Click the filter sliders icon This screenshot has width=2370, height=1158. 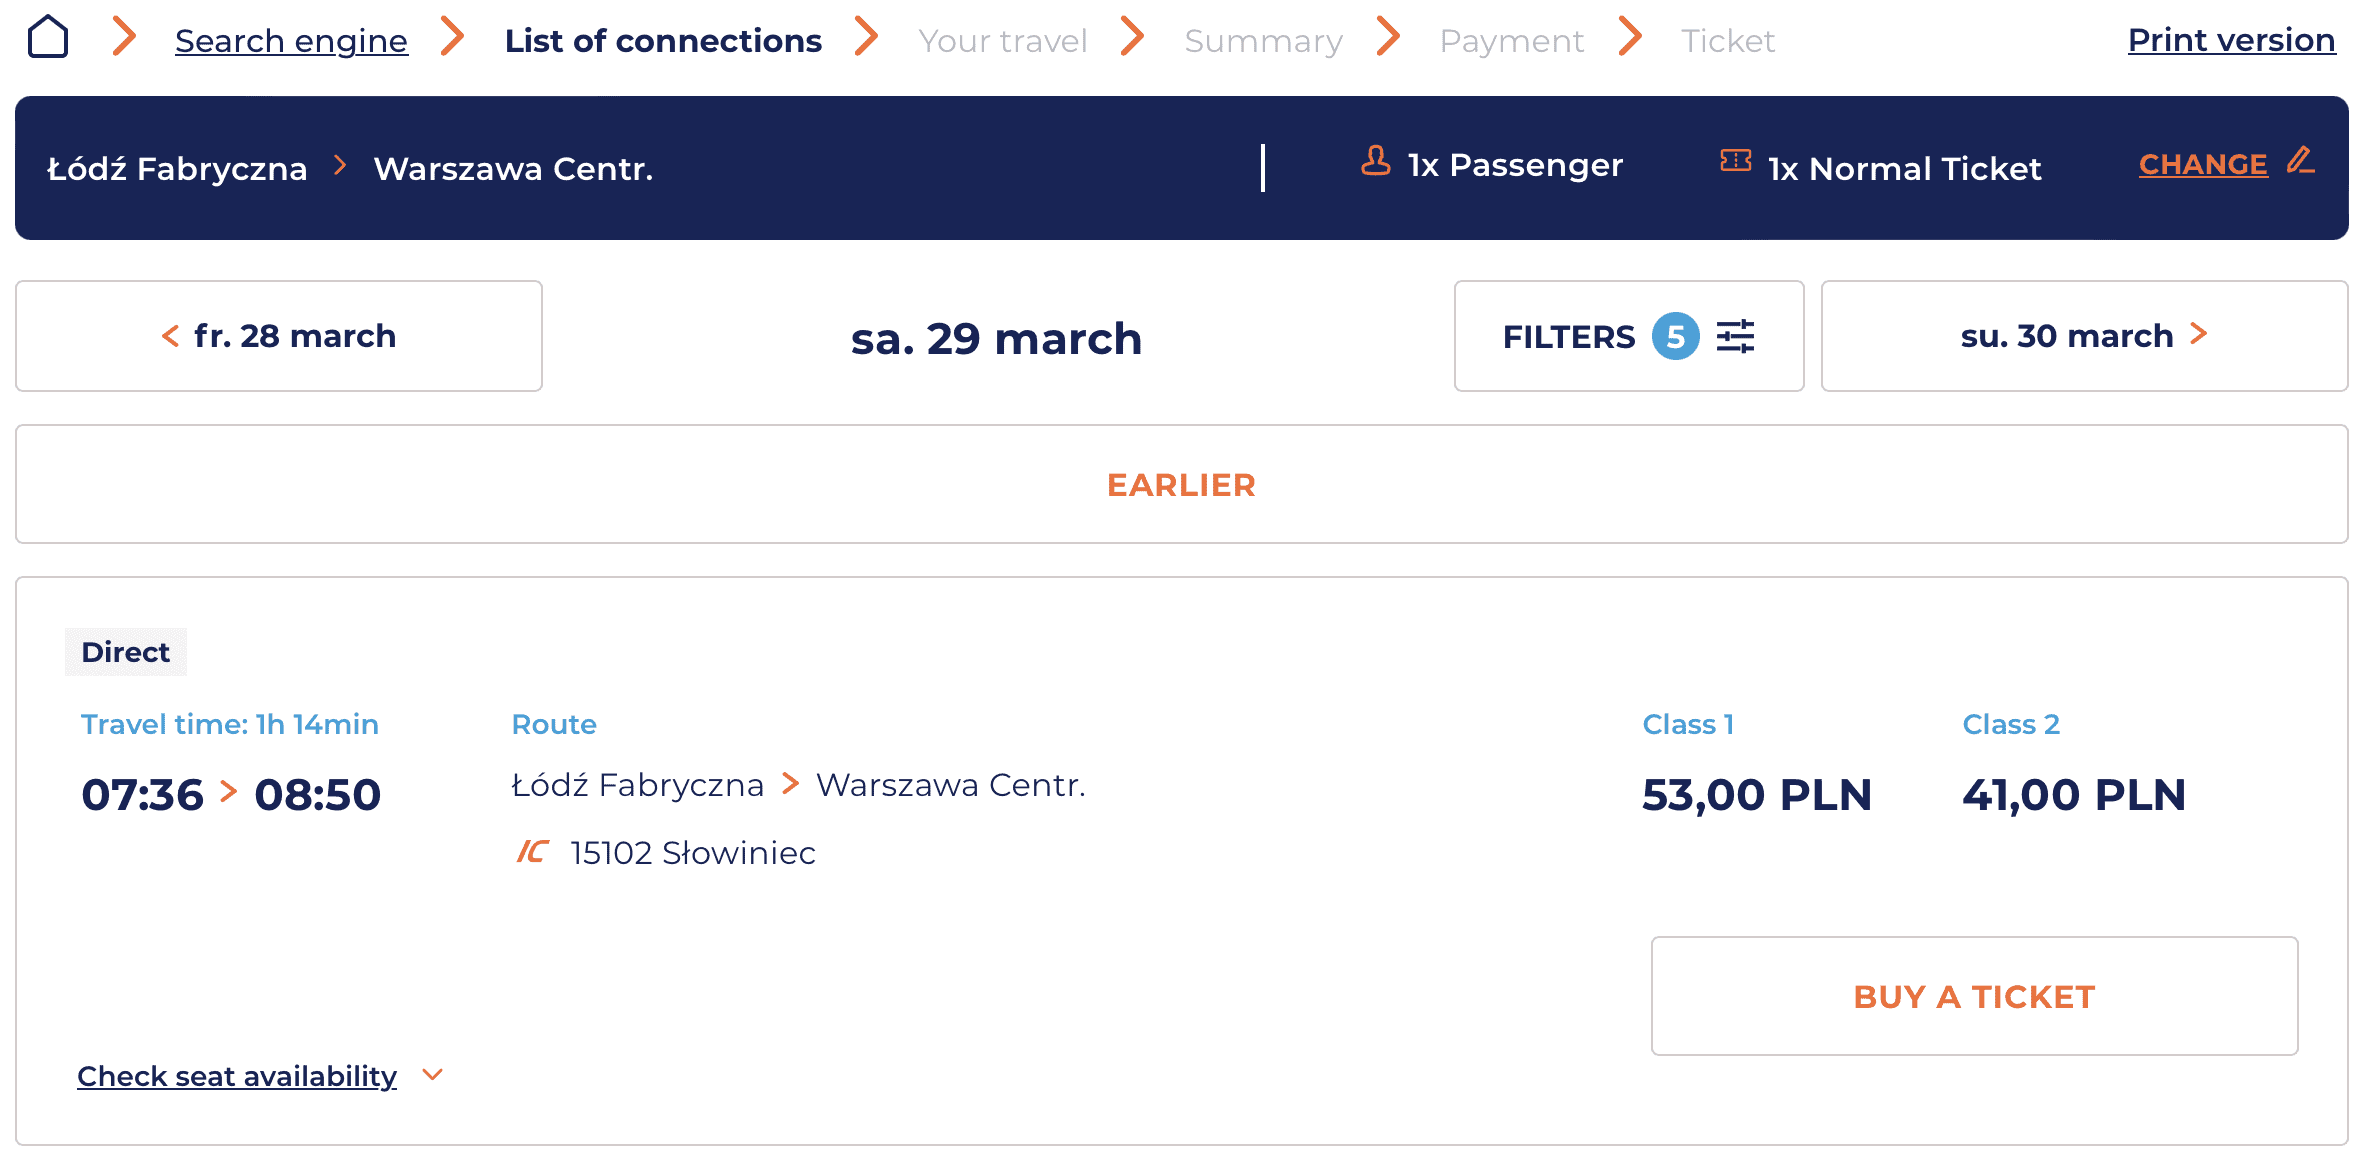coord(1735,336)
